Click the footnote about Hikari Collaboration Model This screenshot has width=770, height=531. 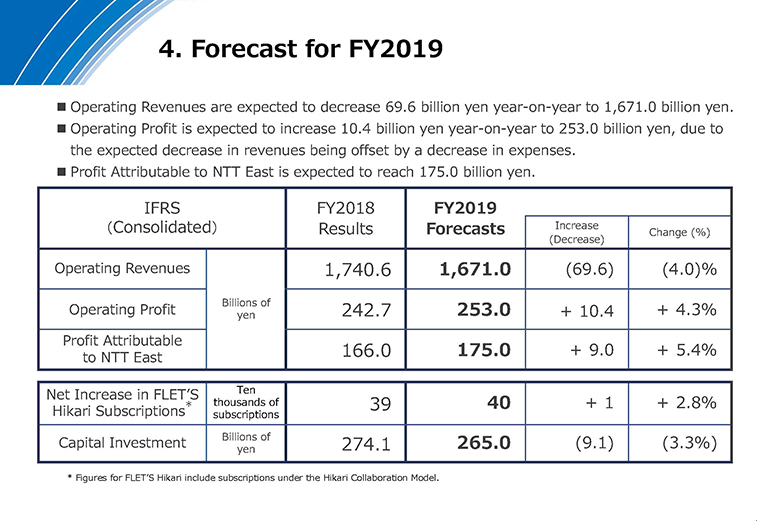(x=253, y=477)
